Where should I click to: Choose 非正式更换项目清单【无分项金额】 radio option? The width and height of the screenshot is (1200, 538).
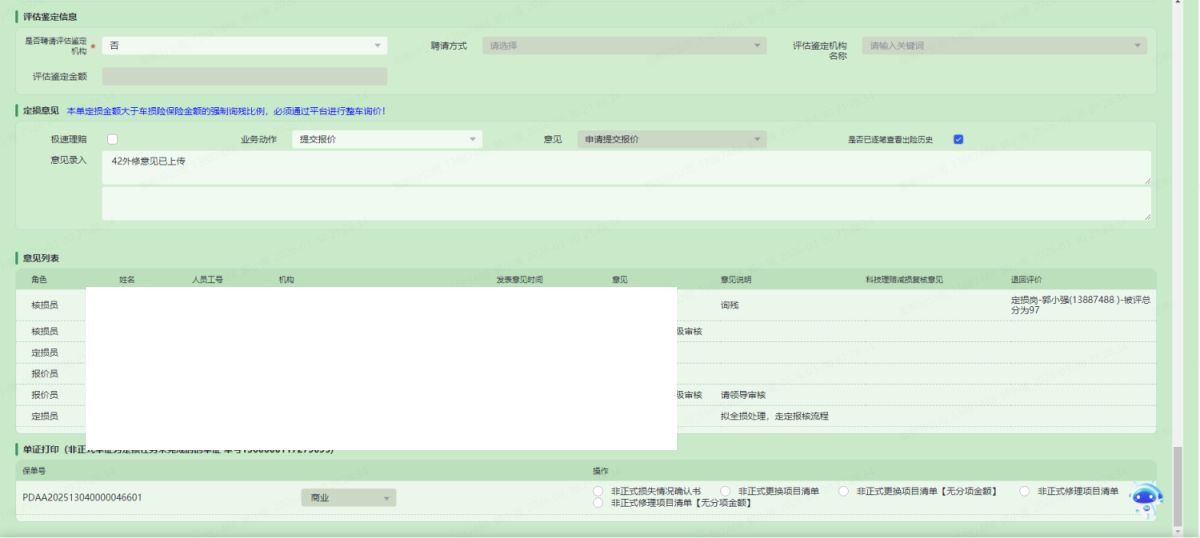pos(844,491)
